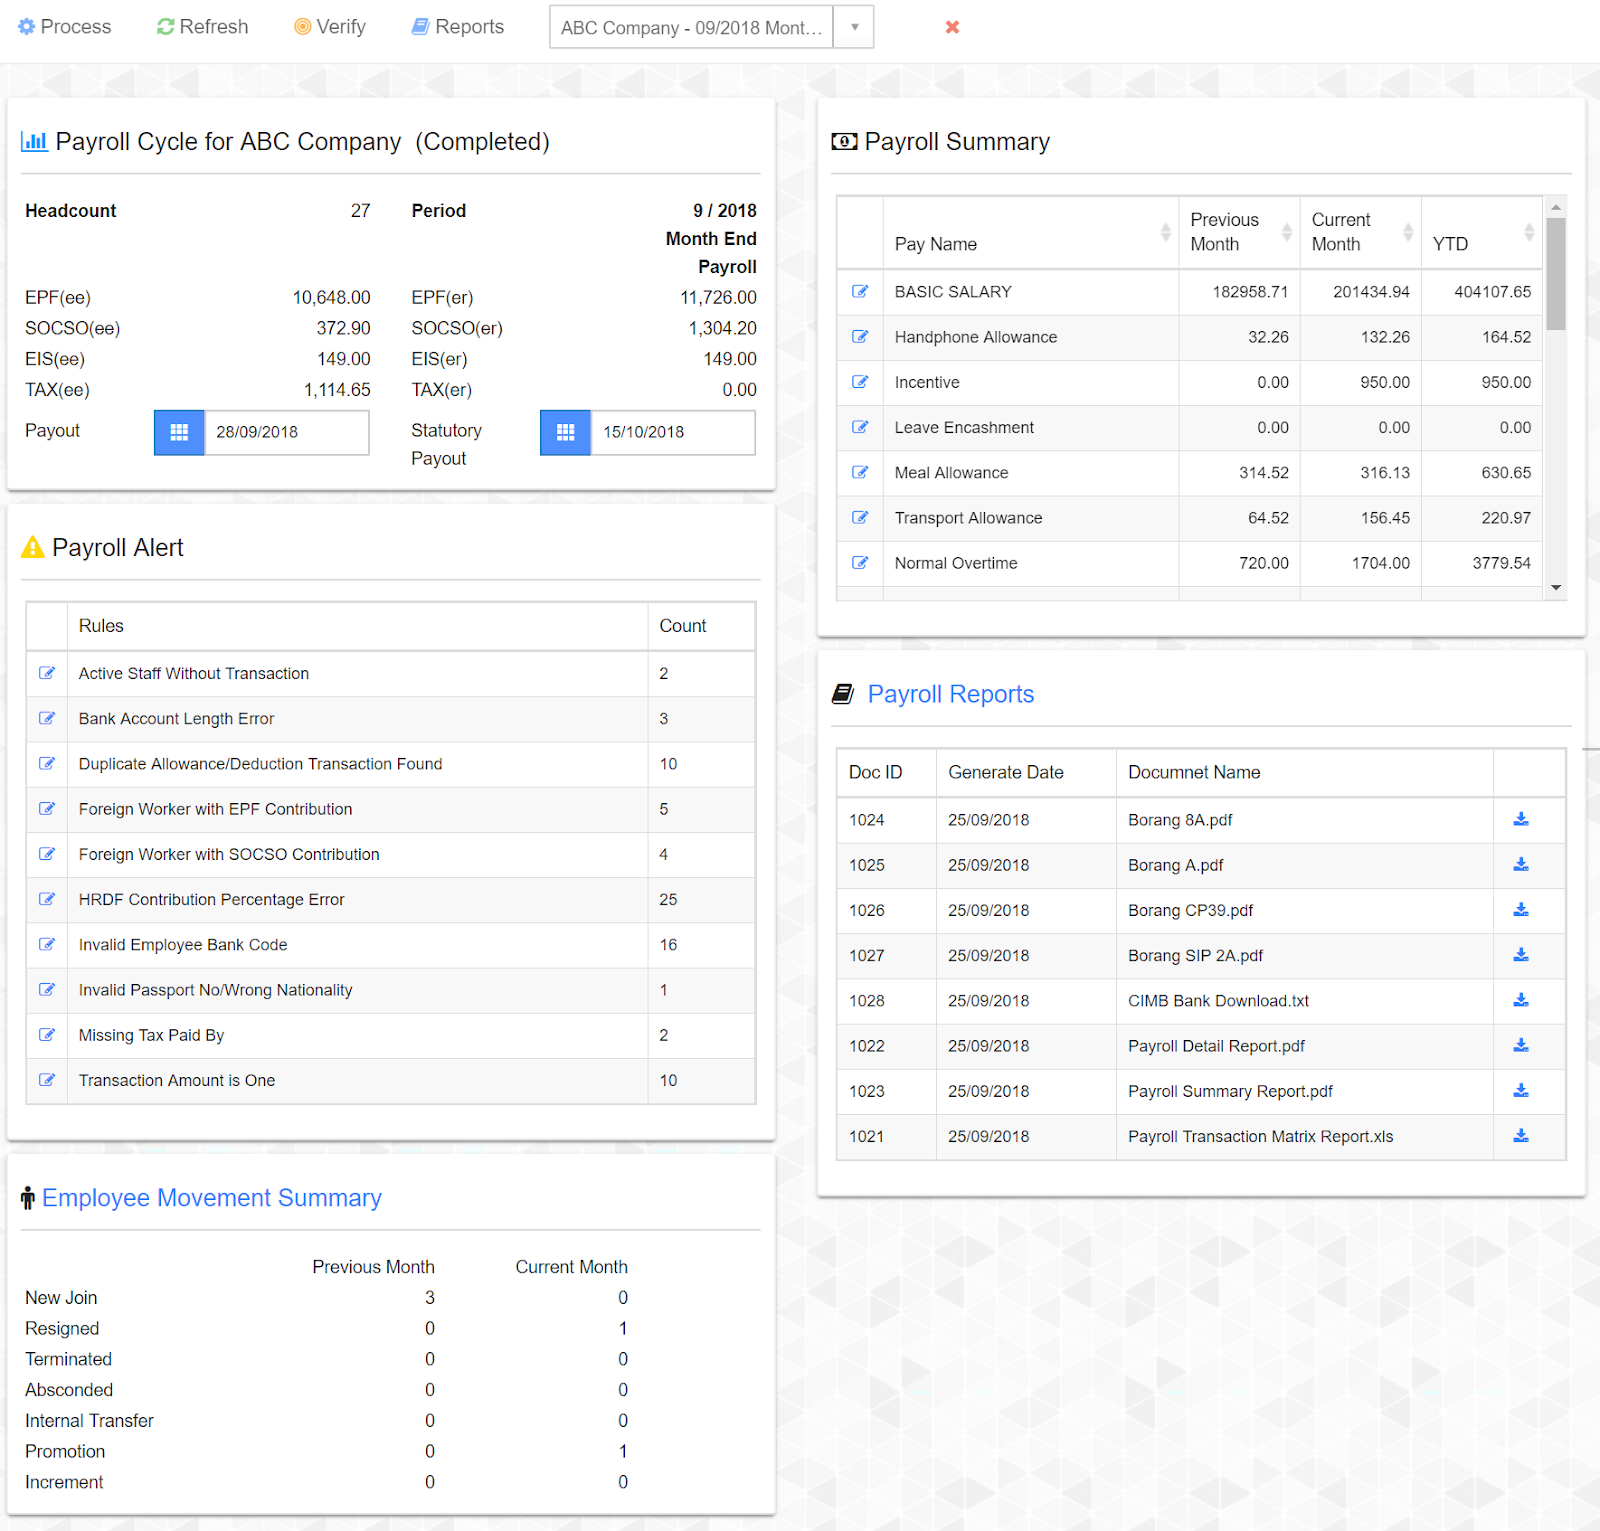1600x1531 pixels.
Task: Download the CIMB Bank Download.txt file
Action: pyautogui.click(x=1520, y=1000)
